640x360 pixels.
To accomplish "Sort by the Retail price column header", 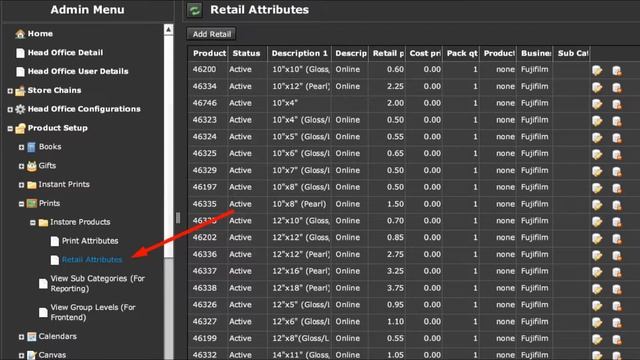I will (387, 53).
